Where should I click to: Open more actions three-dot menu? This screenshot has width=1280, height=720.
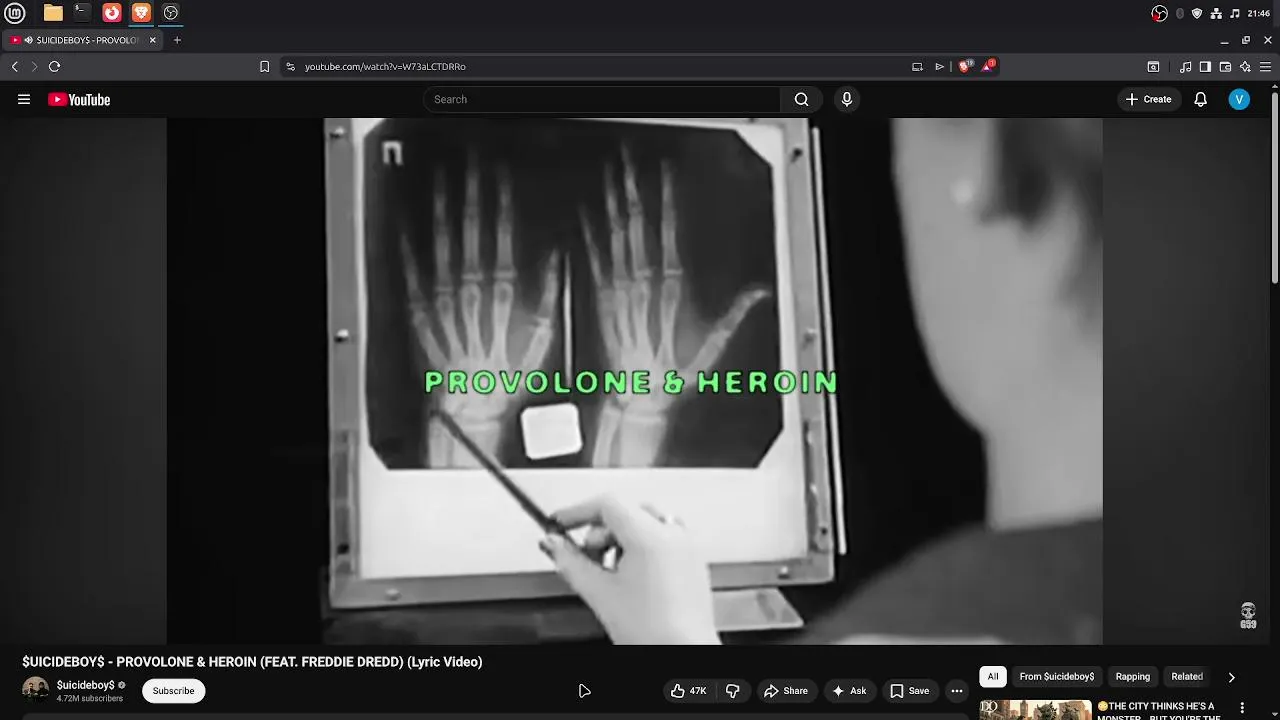click(957, 691)
